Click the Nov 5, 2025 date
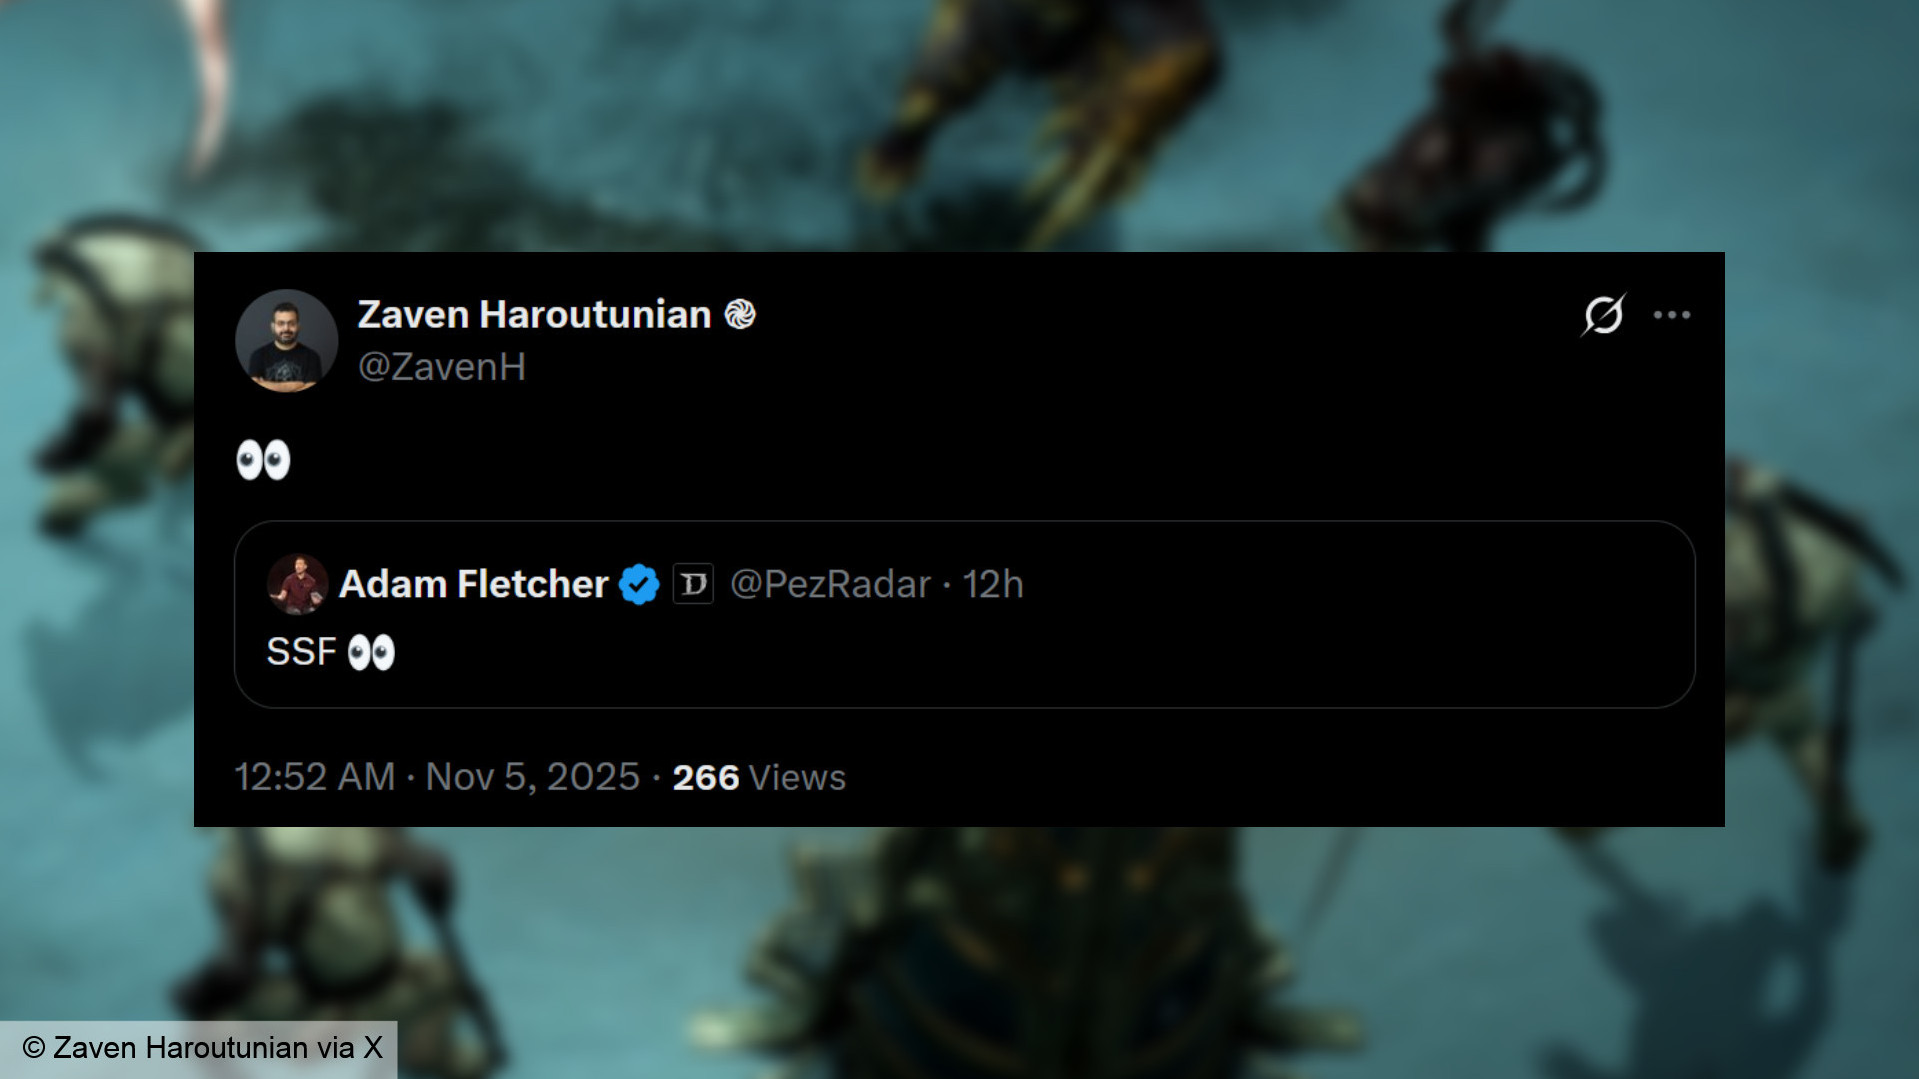 [x=532, y=777]
